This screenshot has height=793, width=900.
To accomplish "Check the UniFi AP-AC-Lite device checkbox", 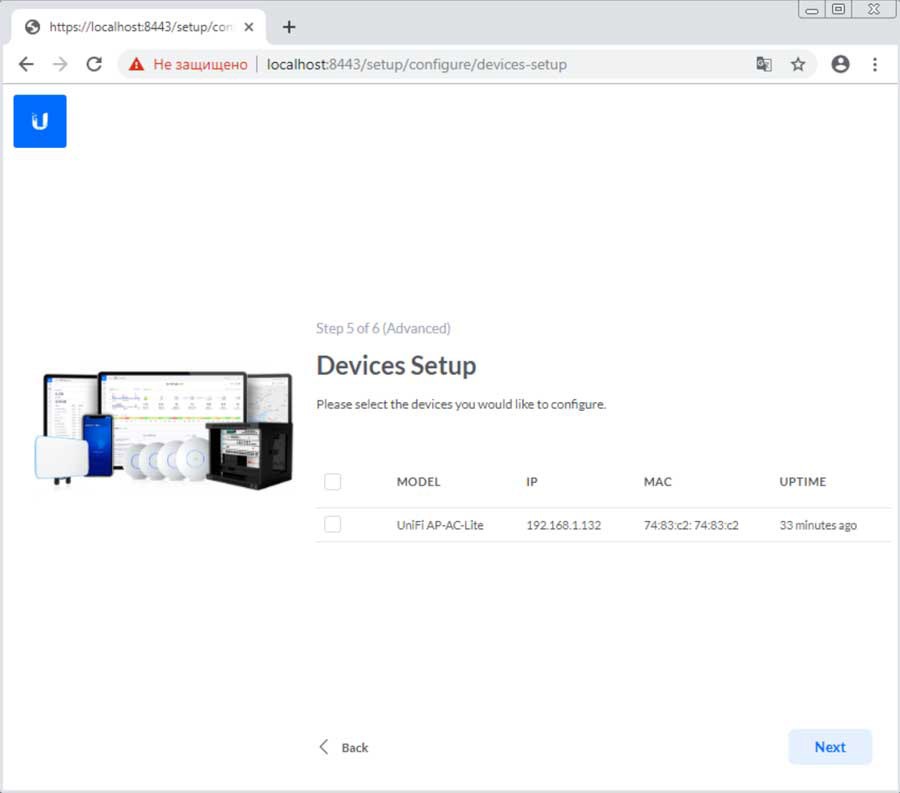I will click(332, 524).
